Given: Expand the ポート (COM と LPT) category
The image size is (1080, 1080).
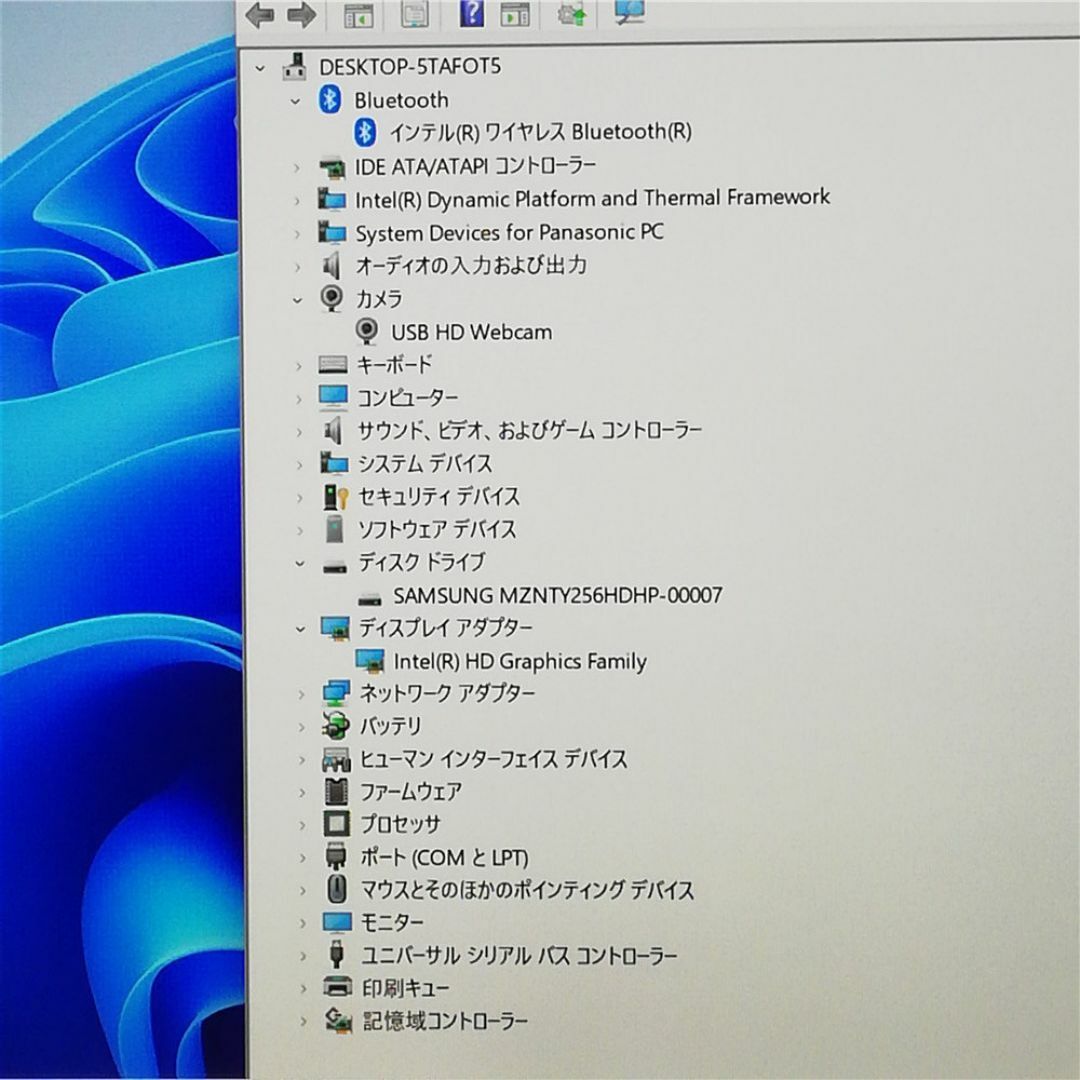Looking at the screenshot, I should pyautogui.click(x=302, y=858).
